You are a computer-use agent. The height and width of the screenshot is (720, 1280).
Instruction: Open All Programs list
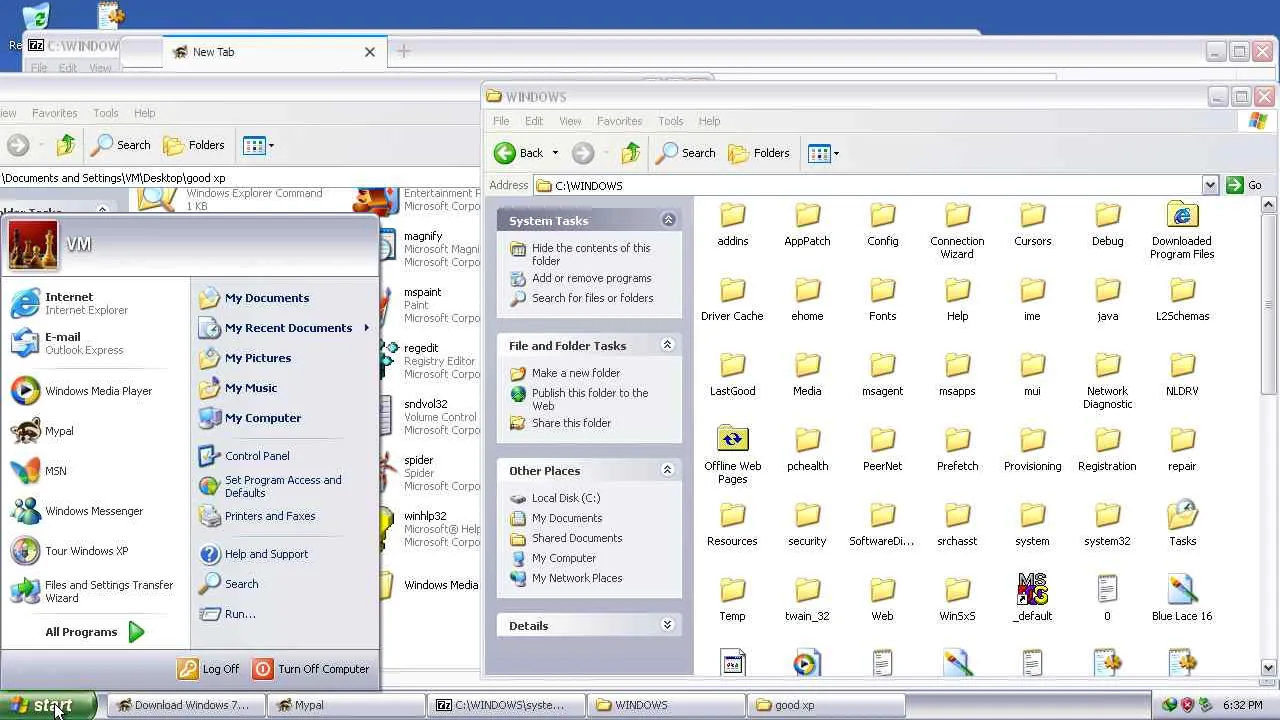point(95,632)
